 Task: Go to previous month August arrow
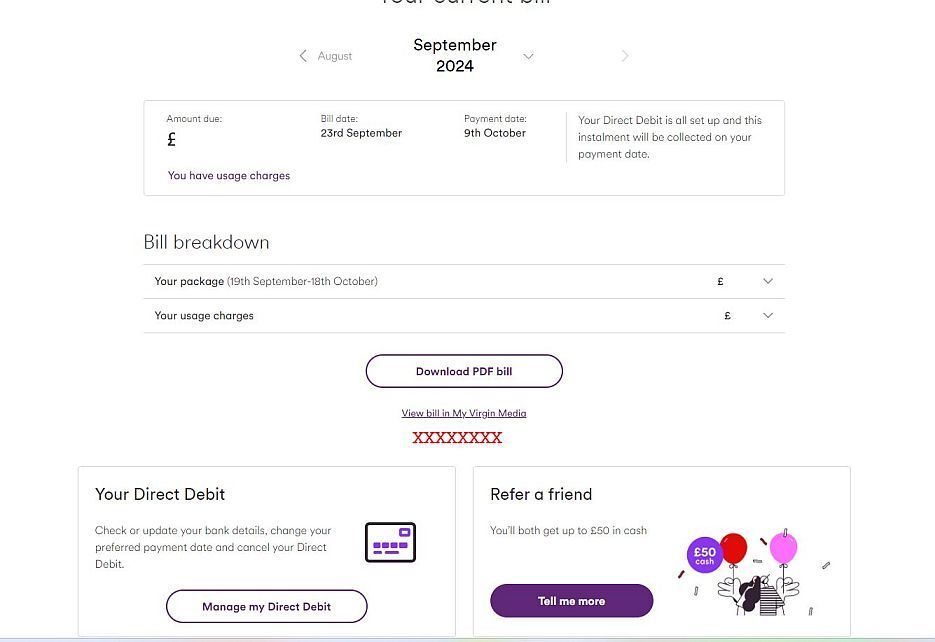[303, 55]
